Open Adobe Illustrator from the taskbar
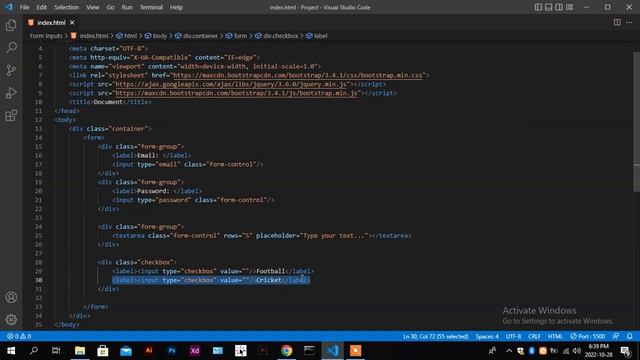 (x=149, y=351)
